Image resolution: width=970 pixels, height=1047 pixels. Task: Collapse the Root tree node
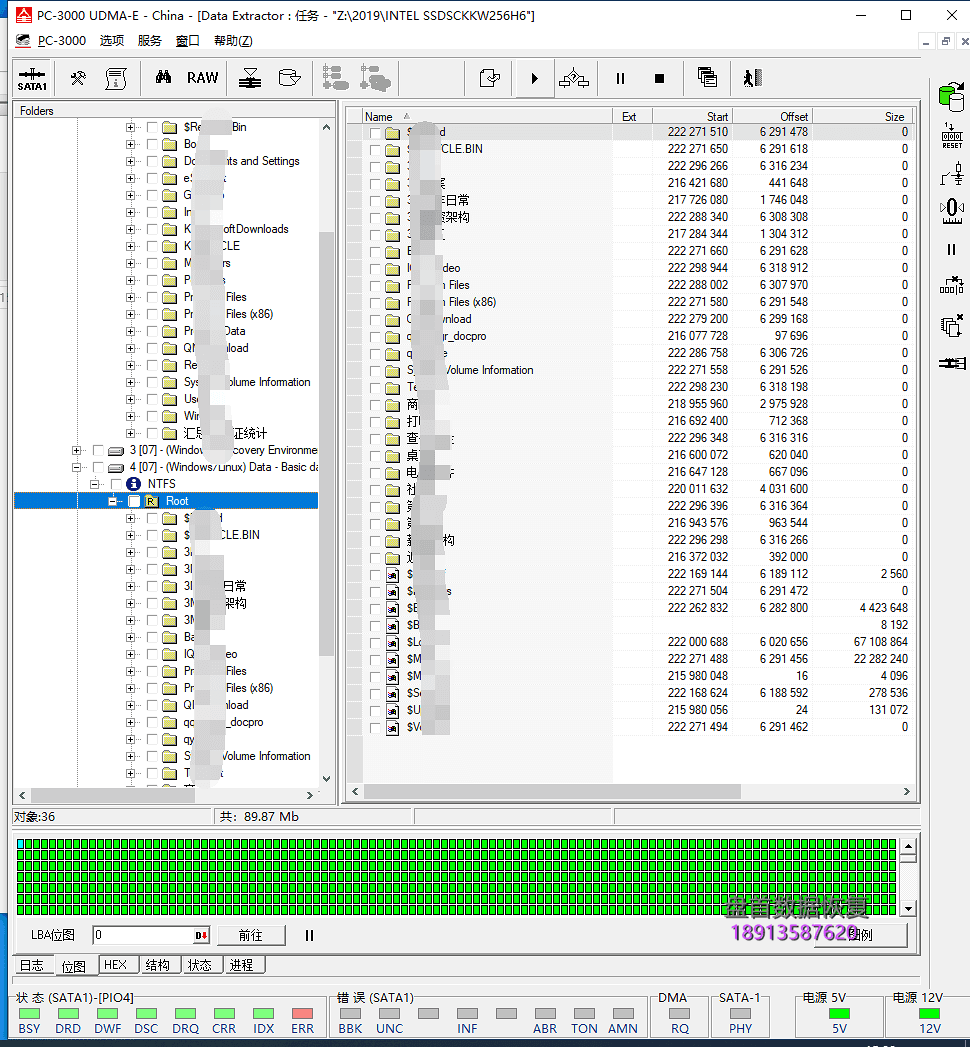click(x=112, y=501)
